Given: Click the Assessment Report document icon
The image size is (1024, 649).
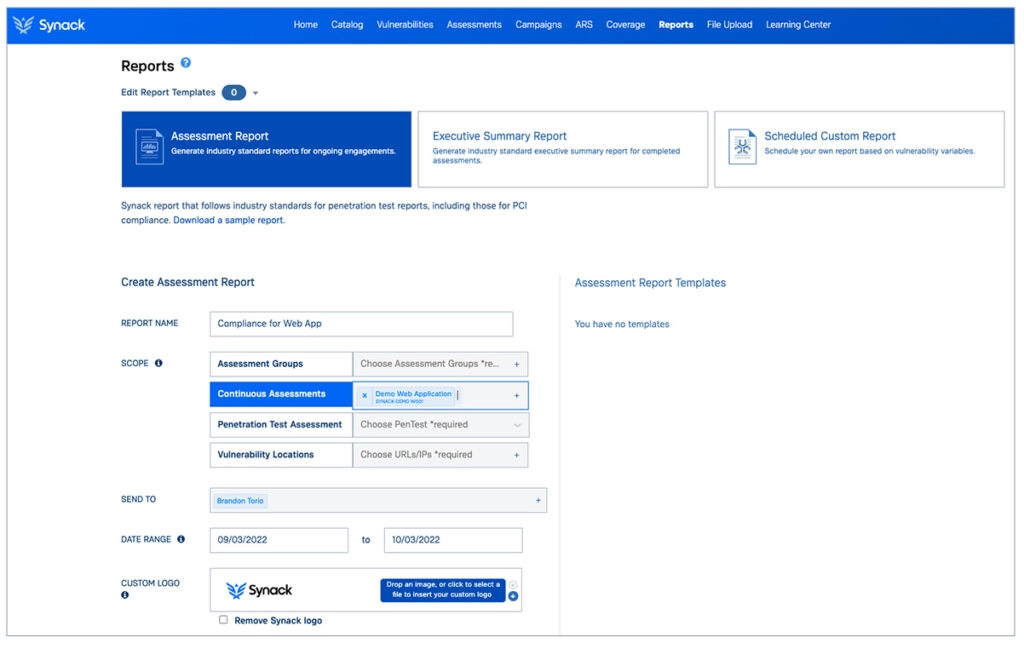Looking at the screenshot, I should pos(149,147).
